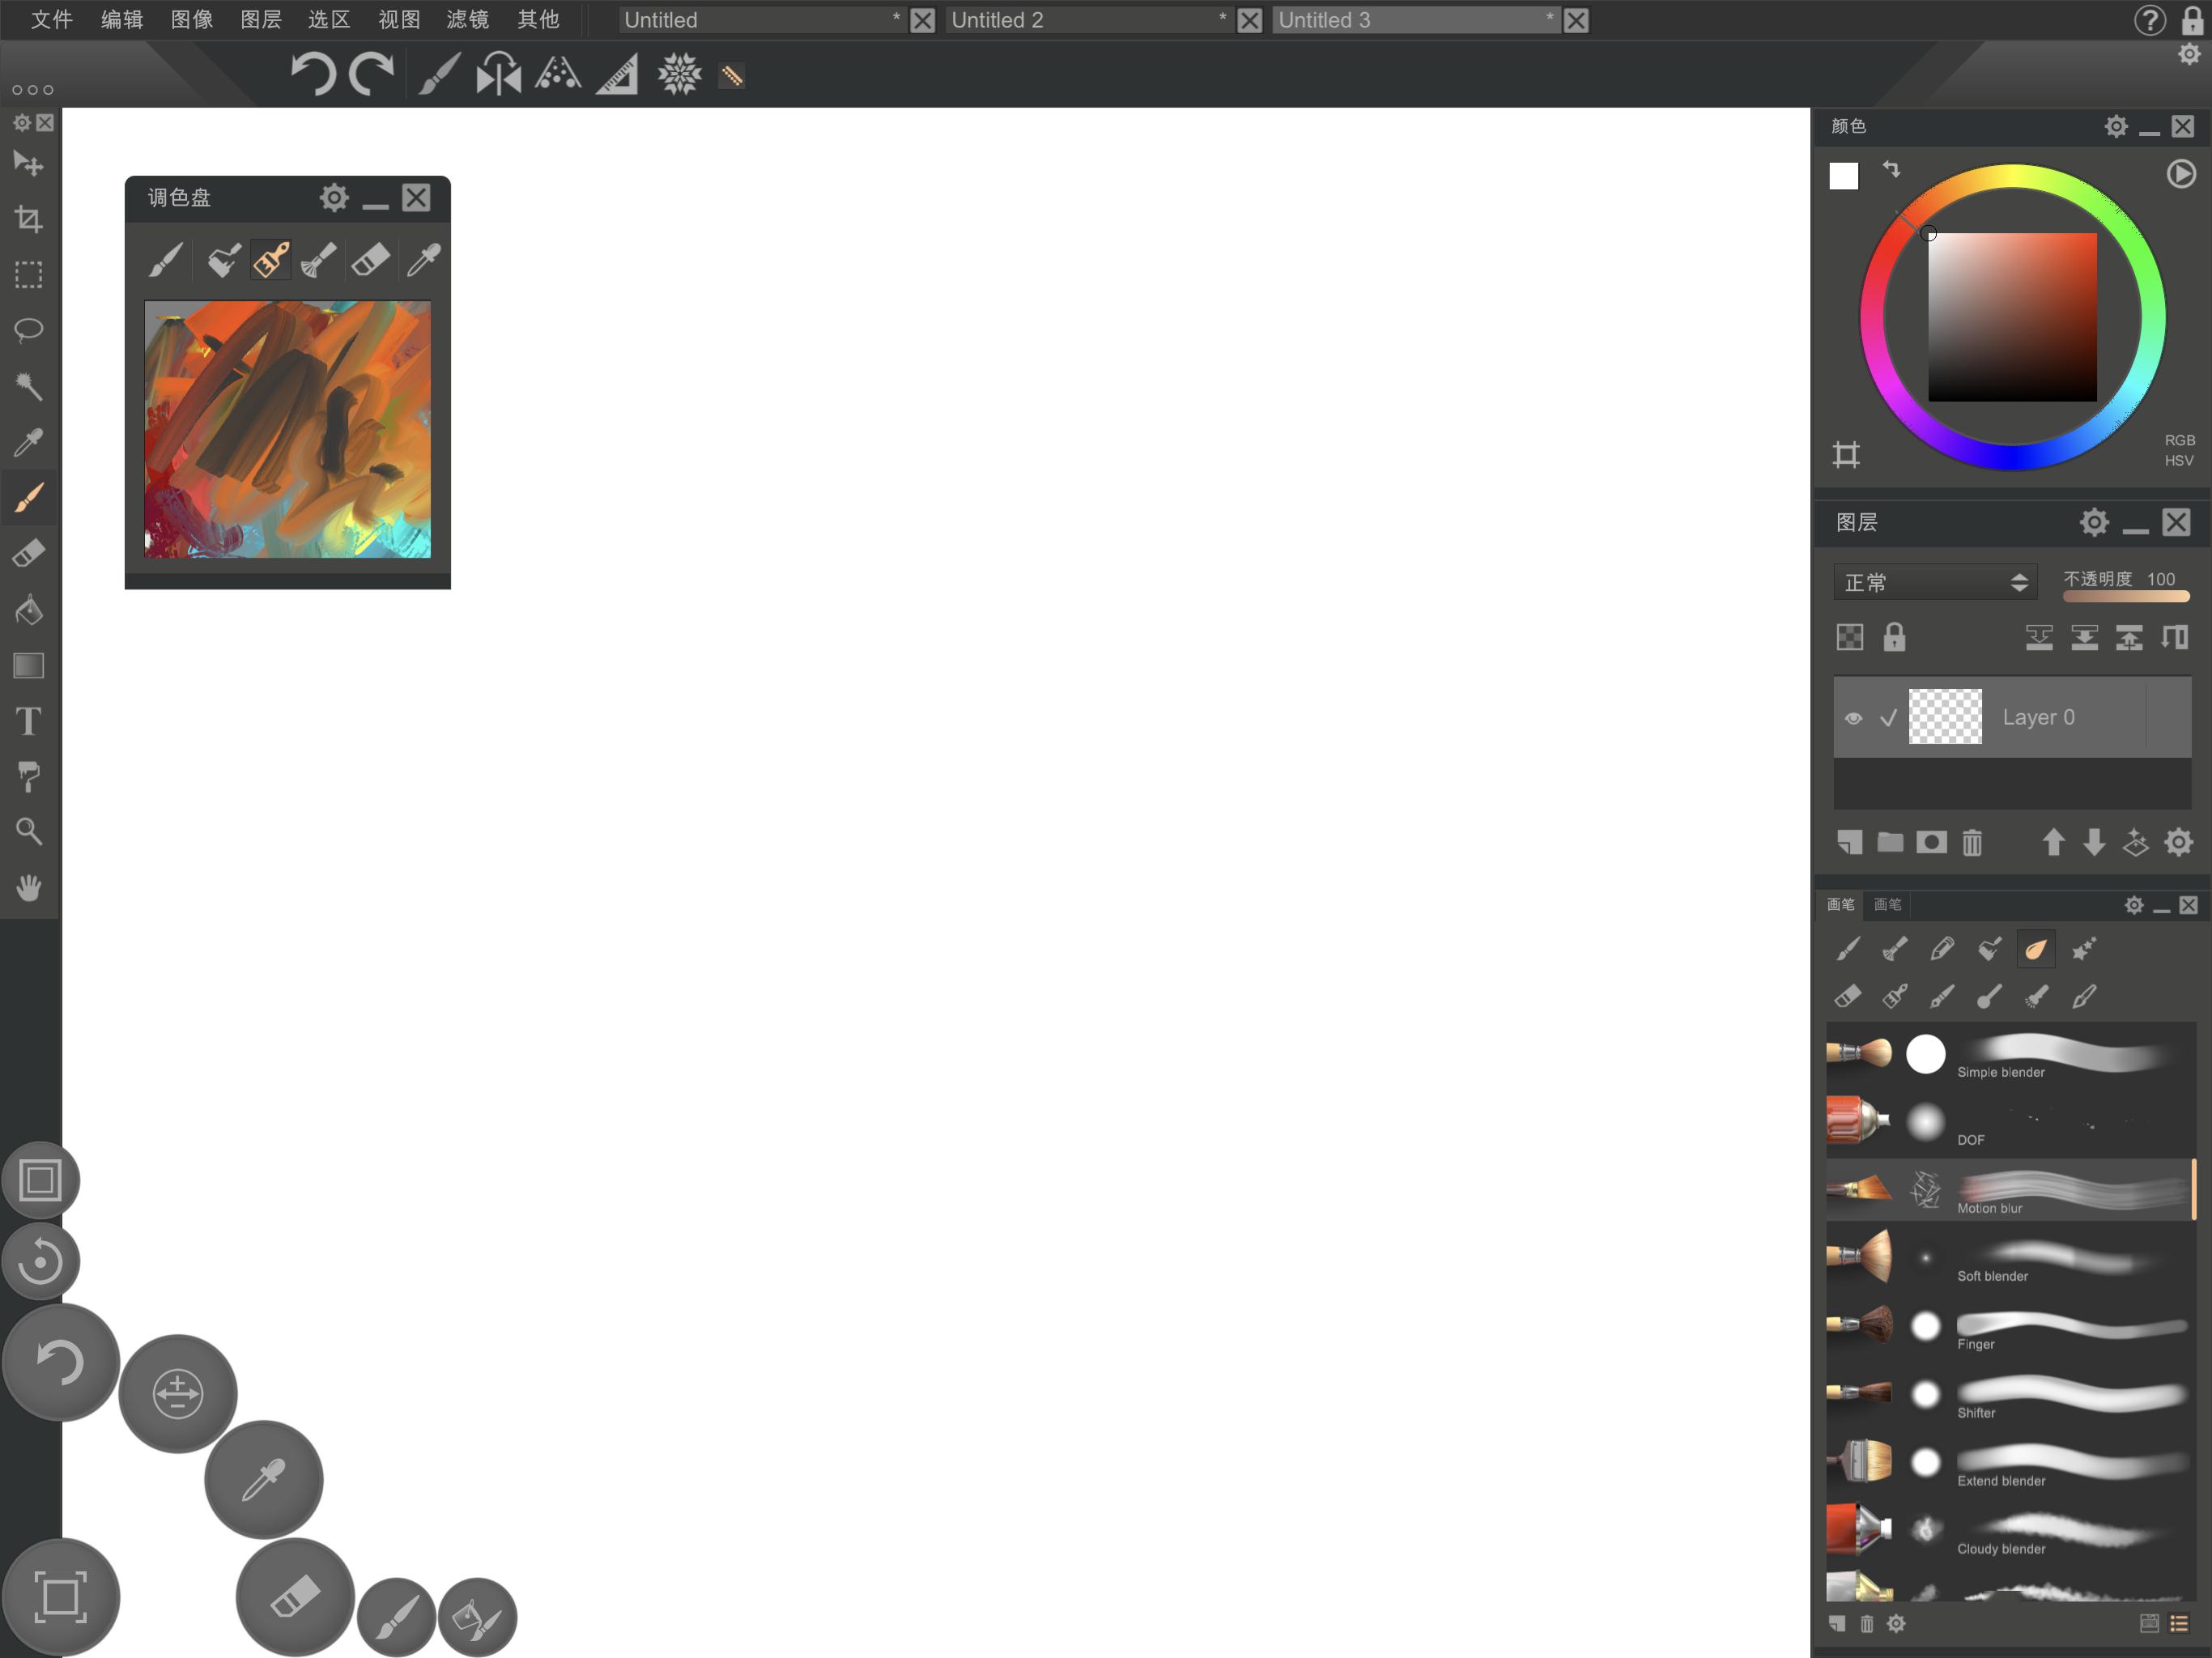This screenshot has height=1658, width=2212.
Task: Open the 文件 menu
Action: [x=51, y=20]
